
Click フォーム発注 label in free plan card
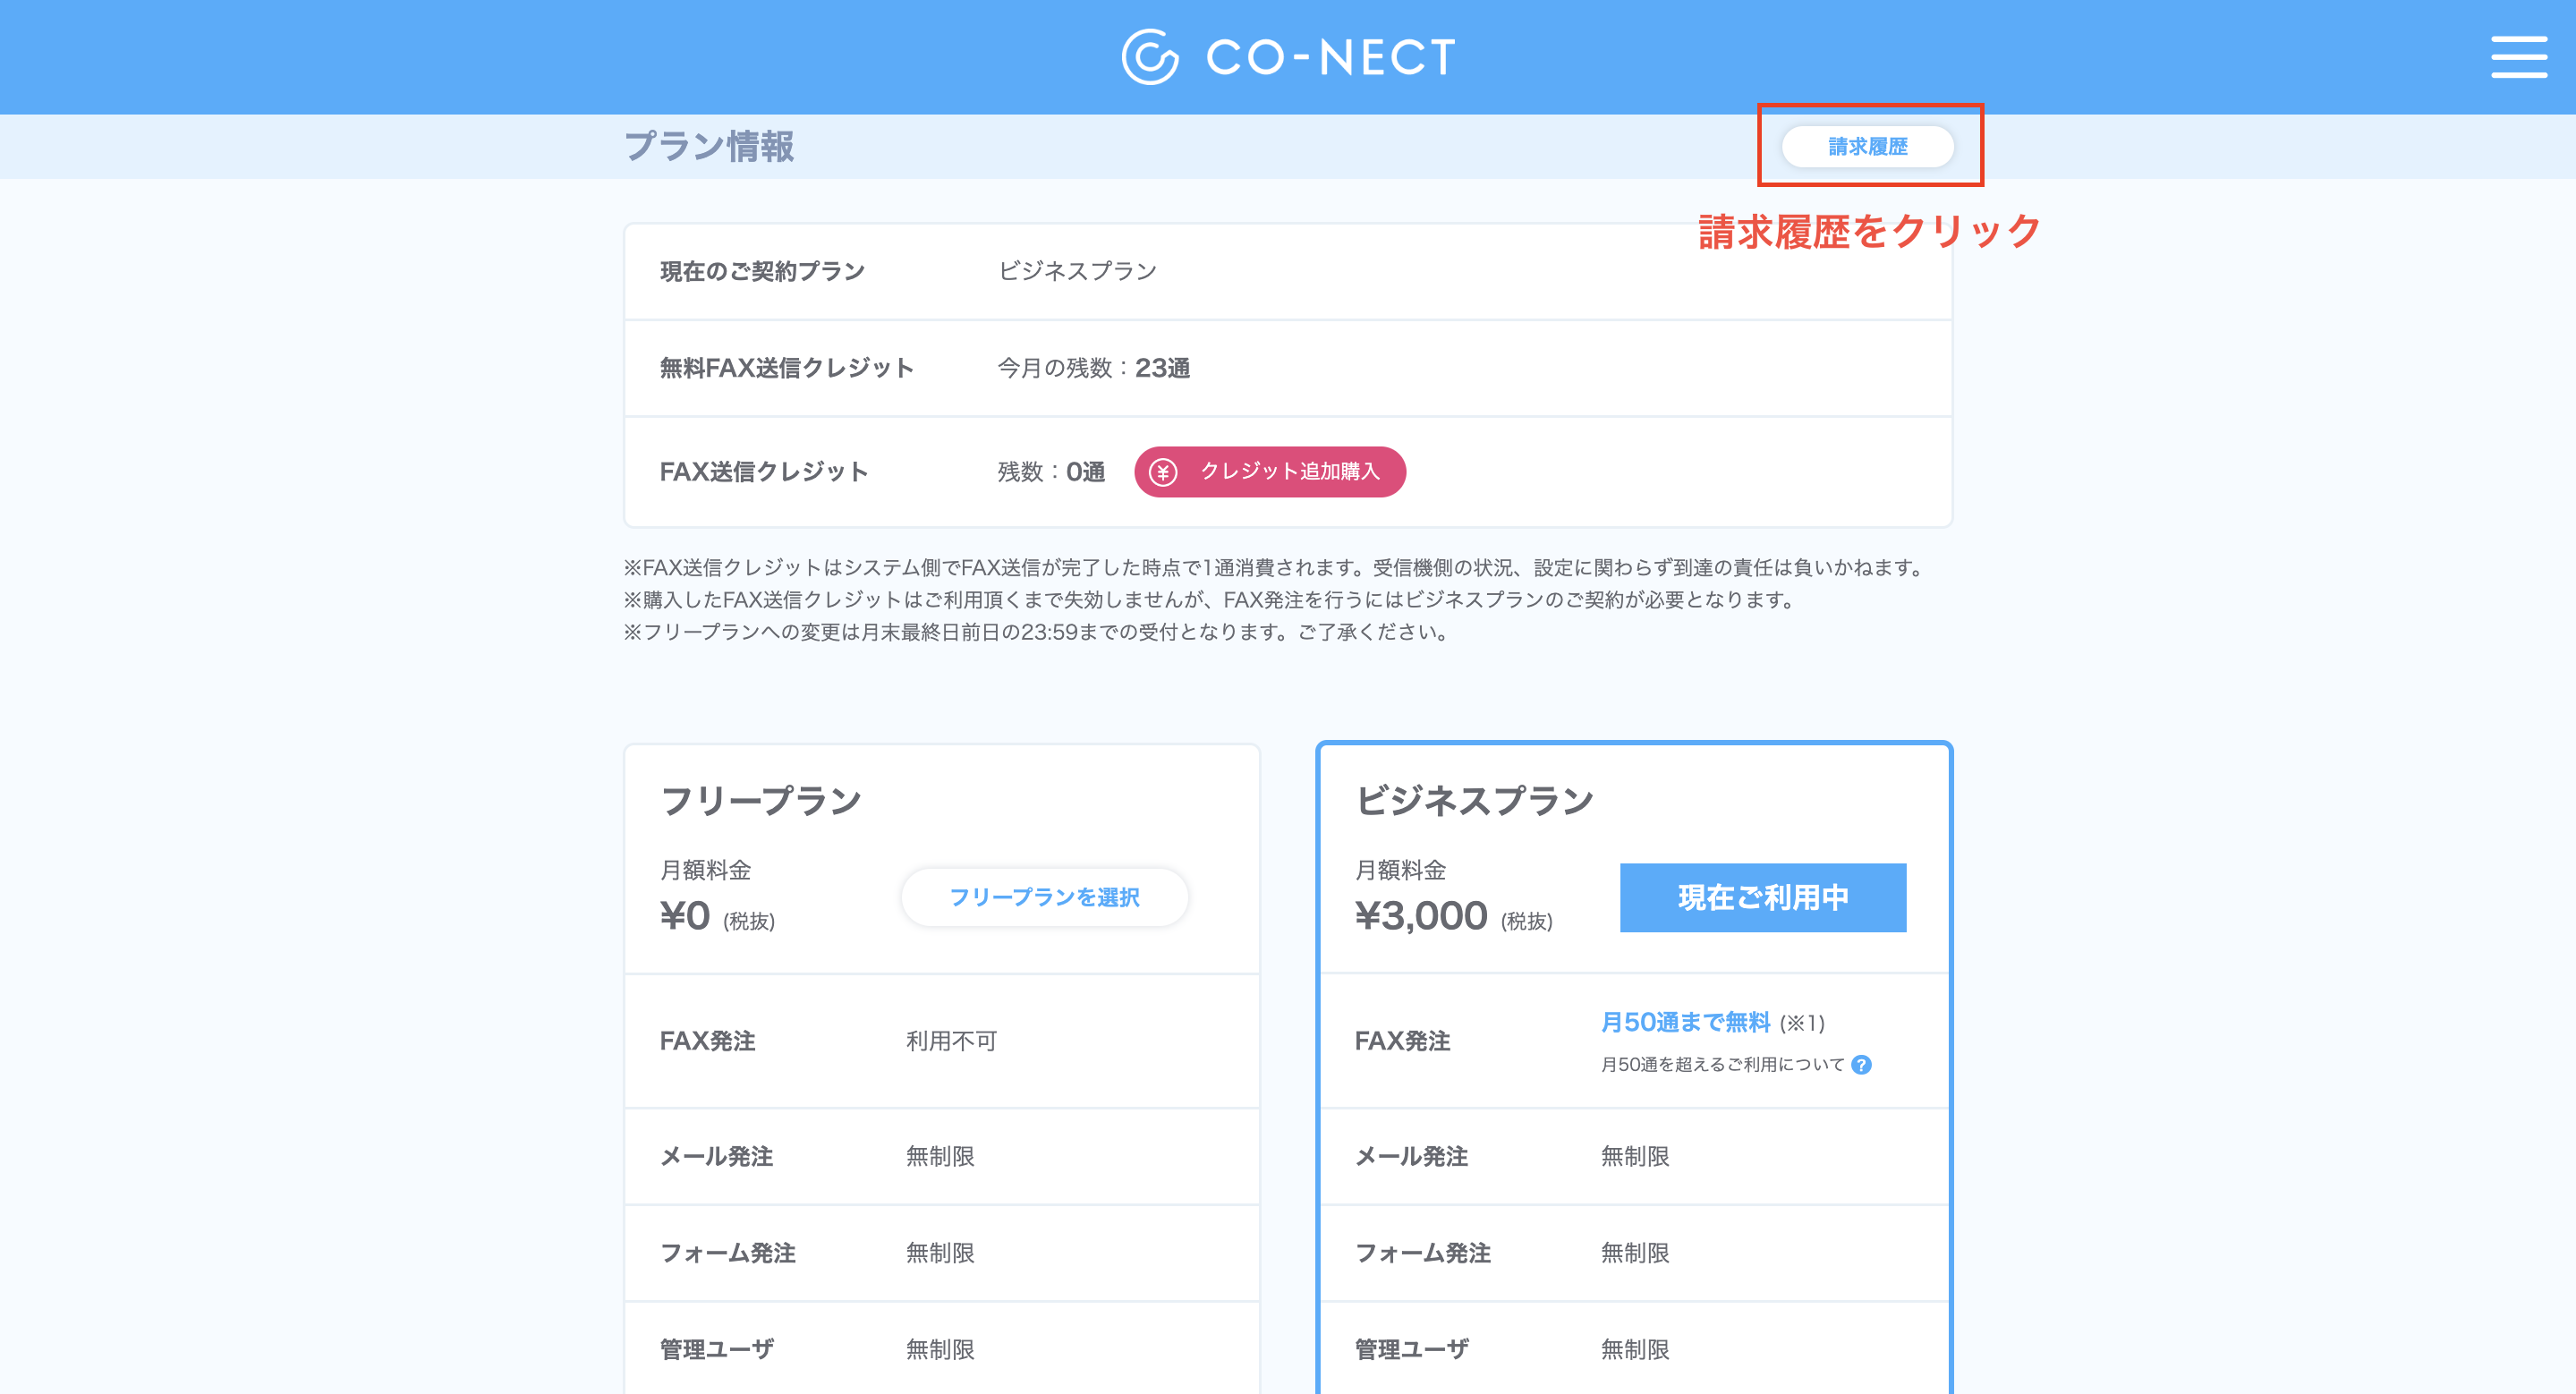pos(727,1253)
